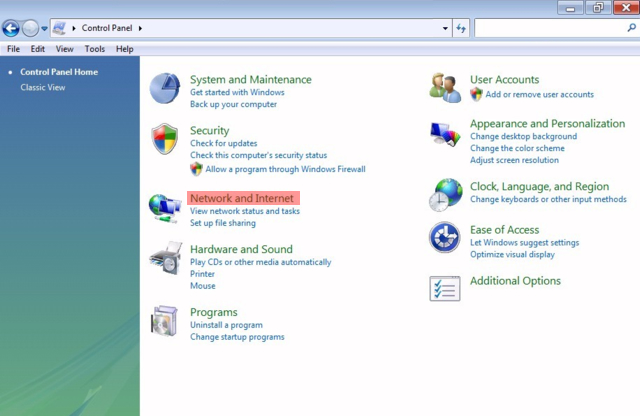Click the Hardware and Sound printer icon

coord(166,258)
